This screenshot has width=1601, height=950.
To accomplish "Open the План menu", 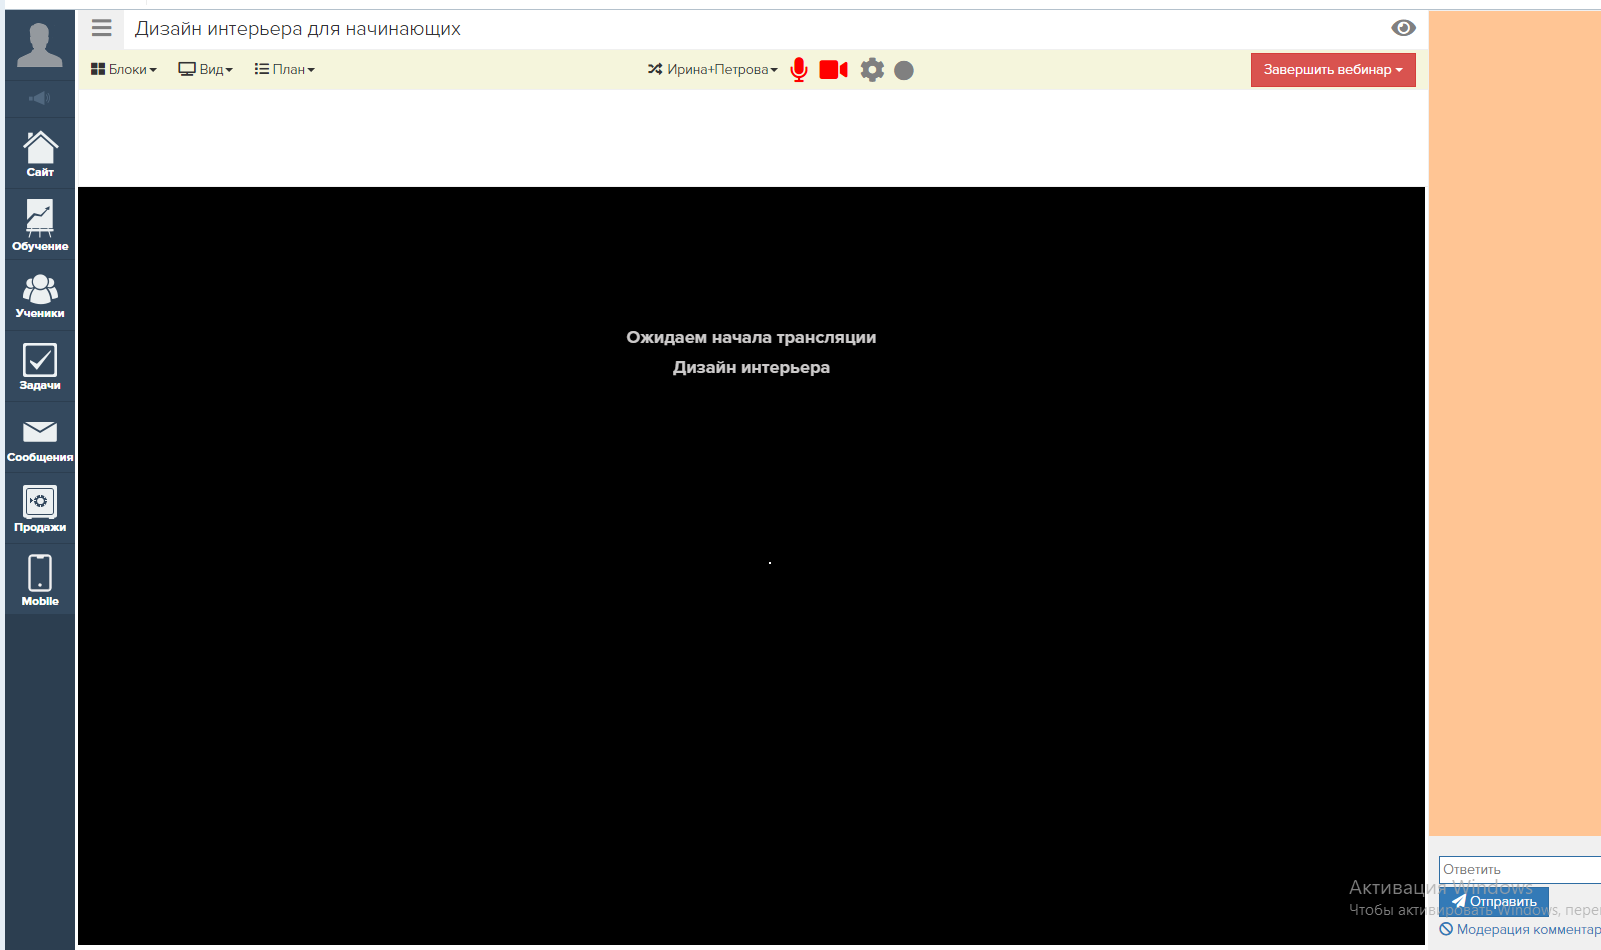I will (x=285, y=70).
